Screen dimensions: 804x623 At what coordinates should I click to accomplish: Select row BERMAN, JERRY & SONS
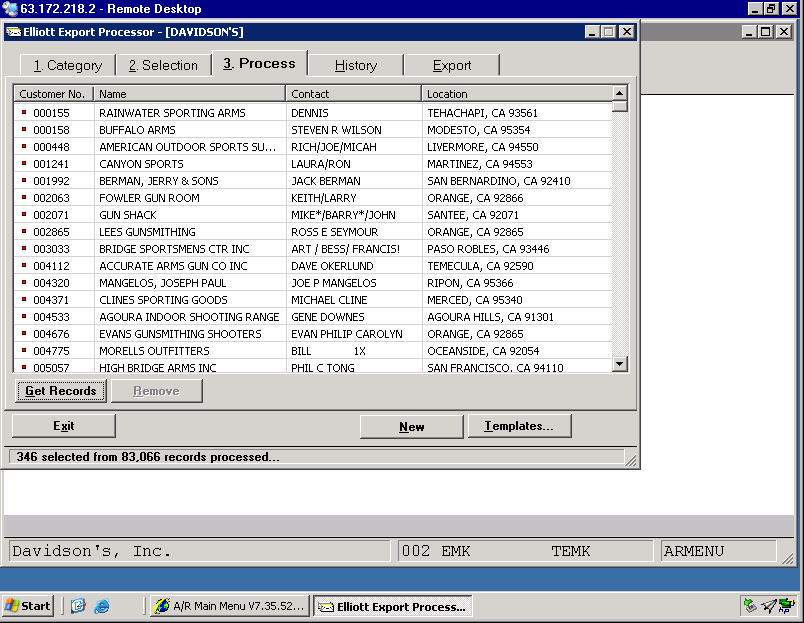(313, 180)
